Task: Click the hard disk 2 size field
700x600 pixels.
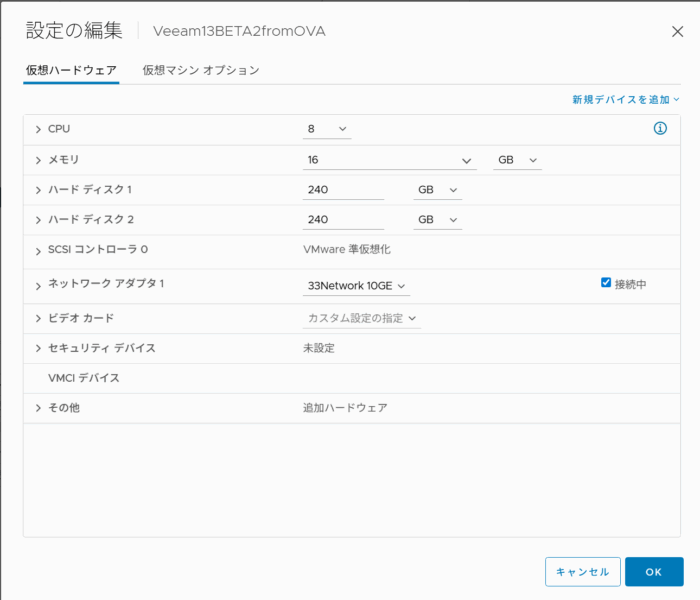Action: tap(343, 220)
